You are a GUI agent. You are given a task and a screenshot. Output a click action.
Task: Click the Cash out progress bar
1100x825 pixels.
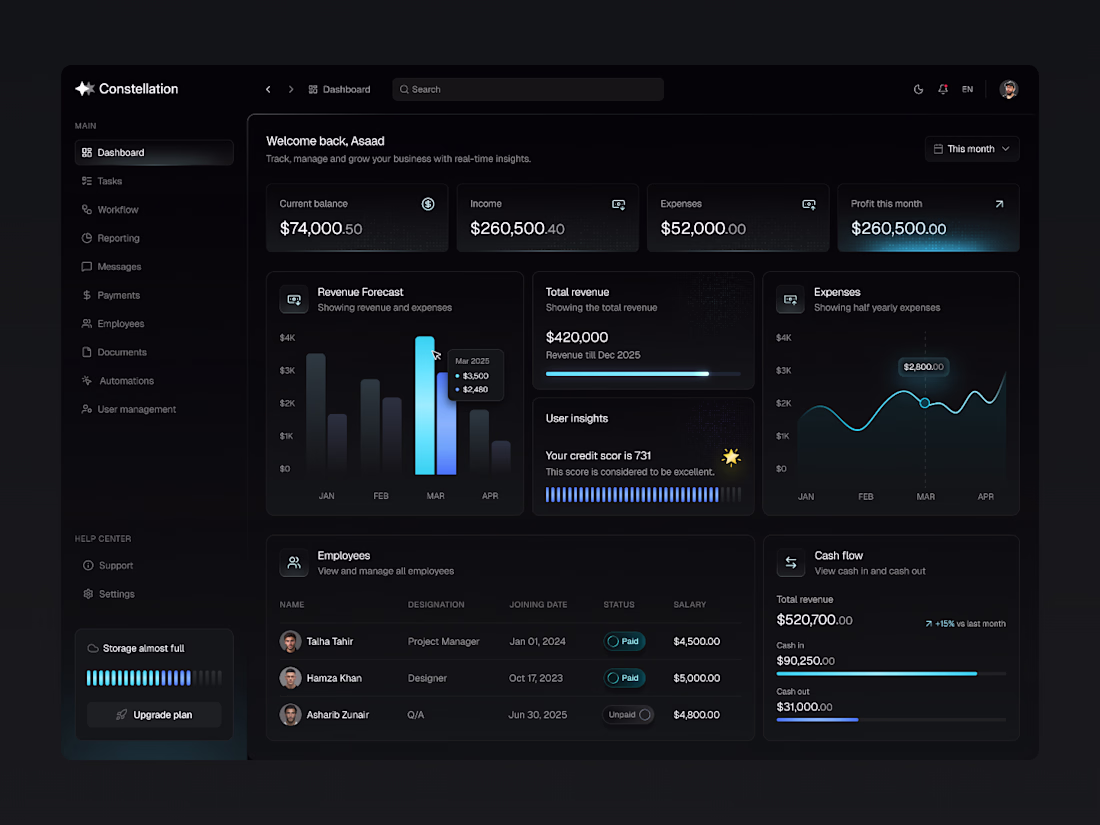click(891, 720)
